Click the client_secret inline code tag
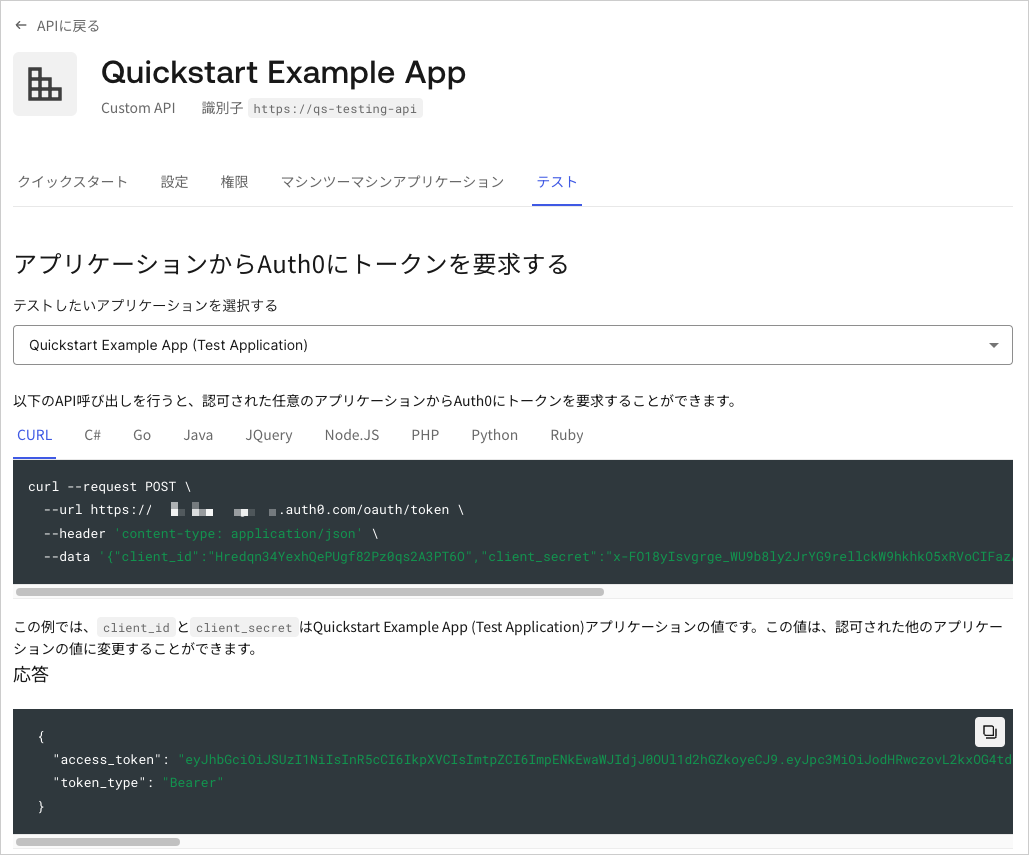The width and height of the screenshot is (1029, 855). [x=243, y=628]
